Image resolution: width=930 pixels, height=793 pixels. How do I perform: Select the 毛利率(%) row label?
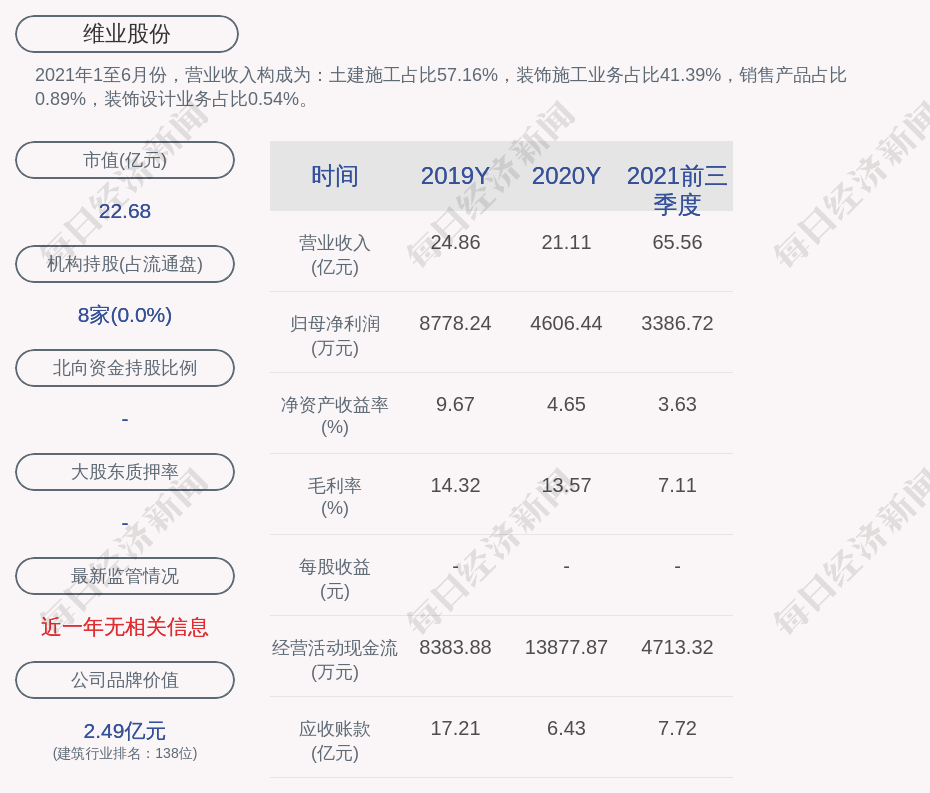[335, 497]
